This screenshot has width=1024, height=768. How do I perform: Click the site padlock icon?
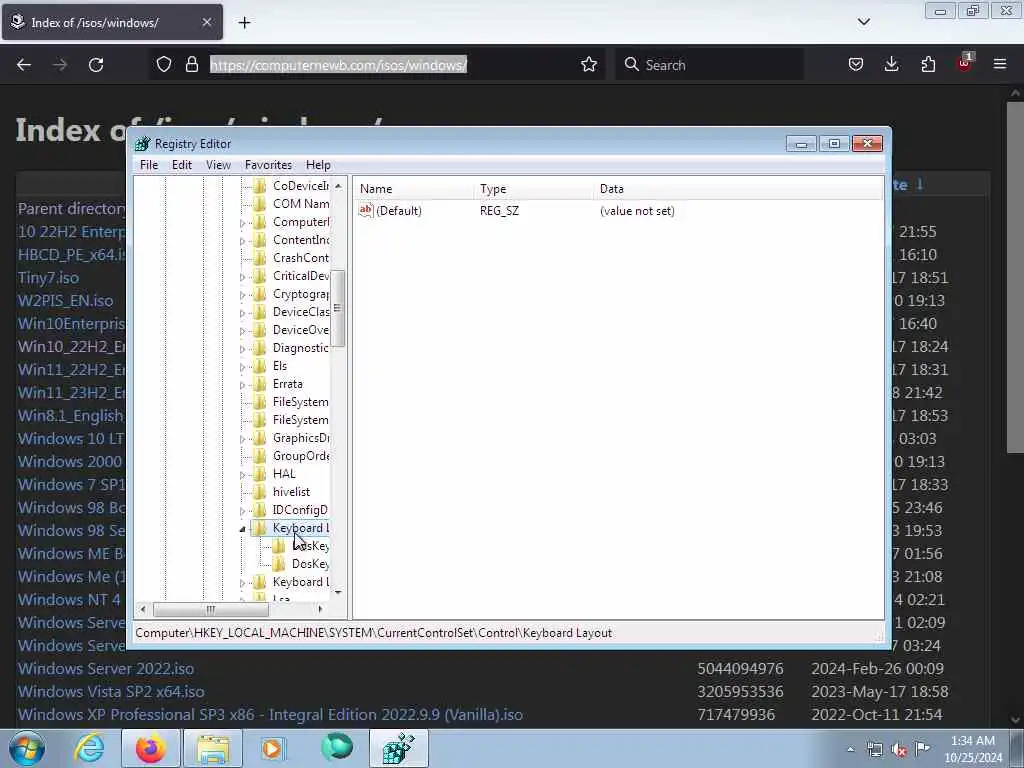pos(191,65)
